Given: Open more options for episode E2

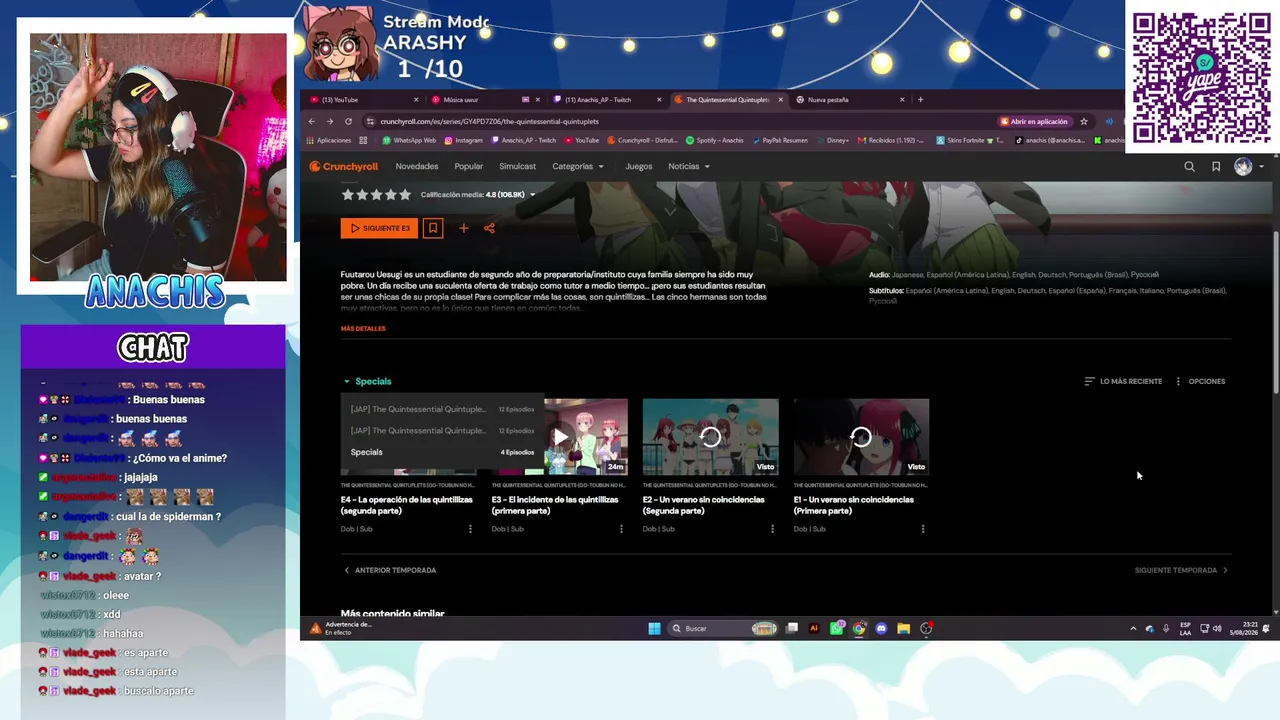Looking at the screenshot, I should click(x=772, y=529).
